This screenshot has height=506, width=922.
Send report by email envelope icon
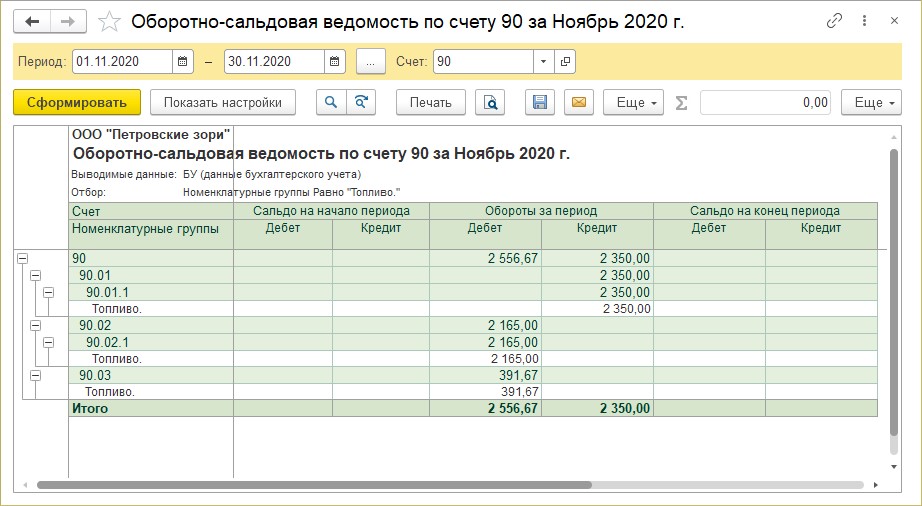pos(579,102)
